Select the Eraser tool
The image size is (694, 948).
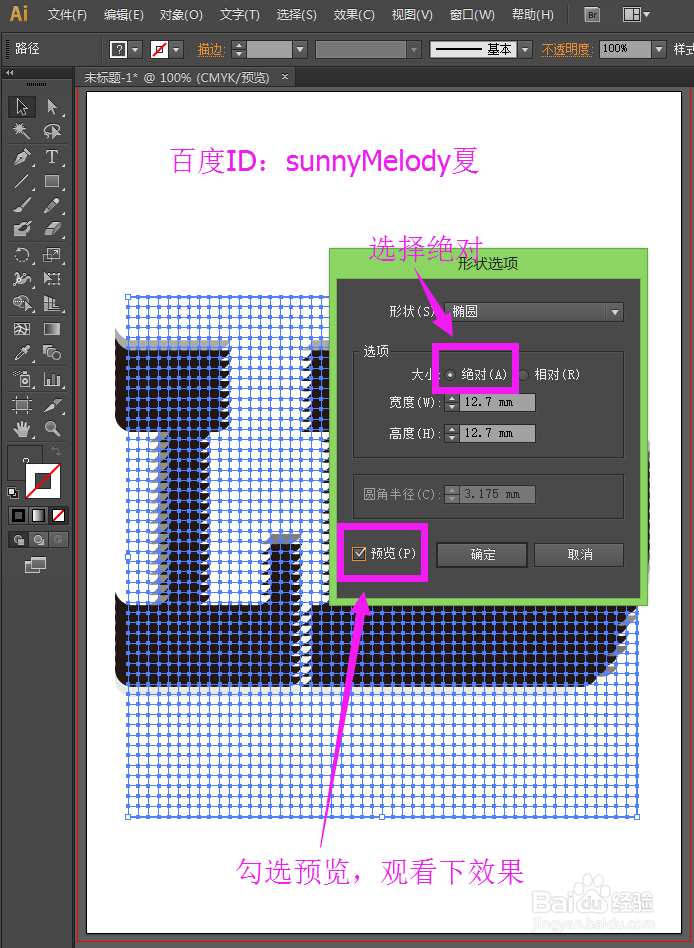pos(52,229)
